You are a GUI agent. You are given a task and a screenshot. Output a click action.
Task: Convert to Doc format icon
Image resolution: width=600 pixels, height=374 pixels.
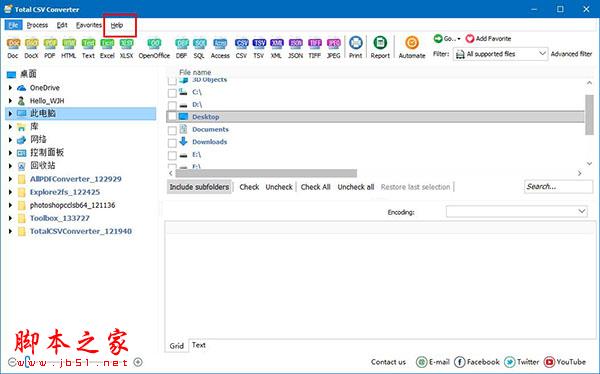(13, 43)
